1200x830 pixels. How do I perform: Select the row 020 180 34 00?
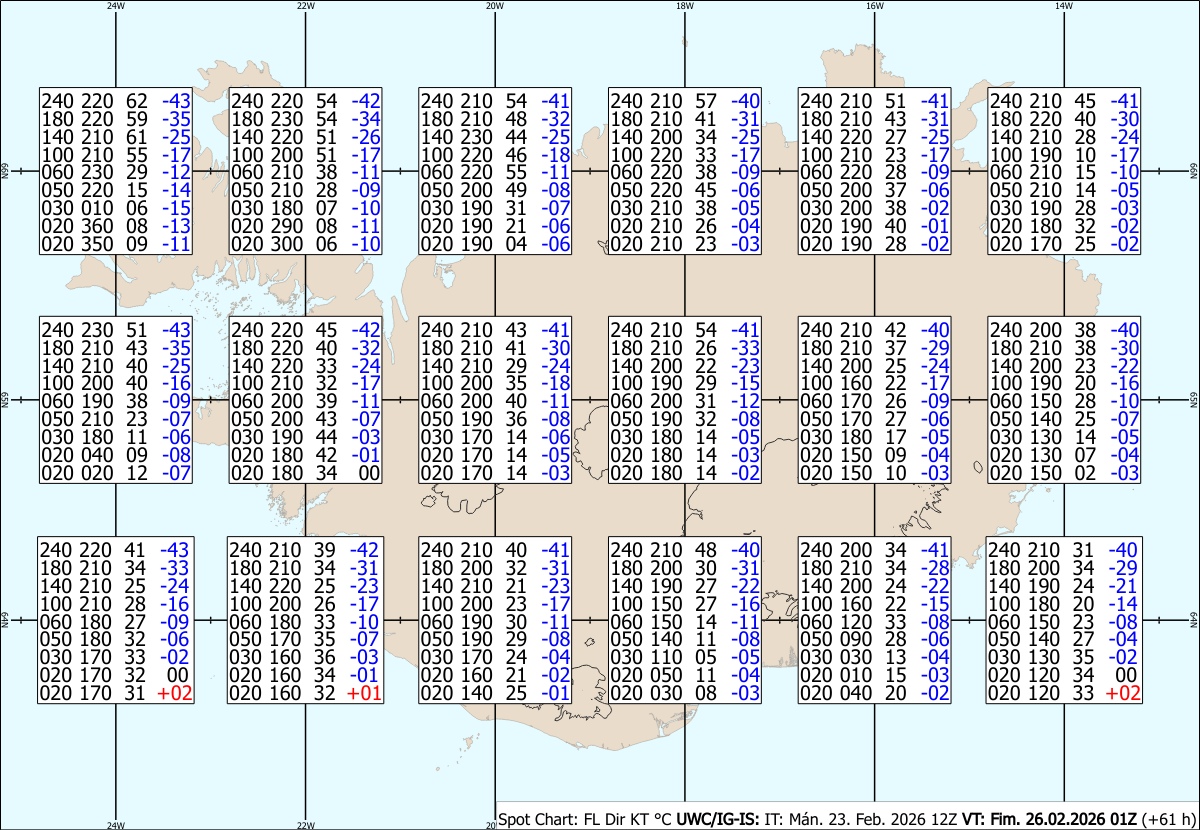coord(305,474)
